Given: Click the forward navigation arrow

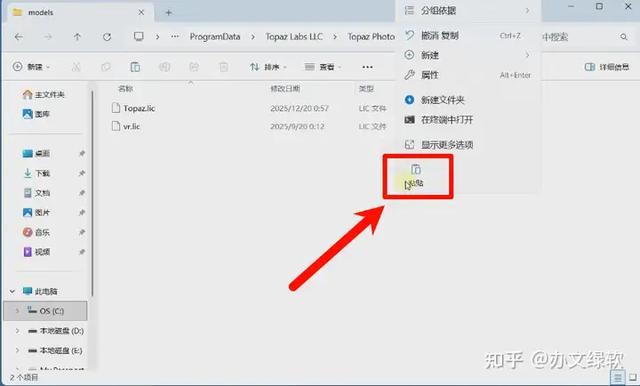Looking at the screenshot, I should tap(48, 37).
